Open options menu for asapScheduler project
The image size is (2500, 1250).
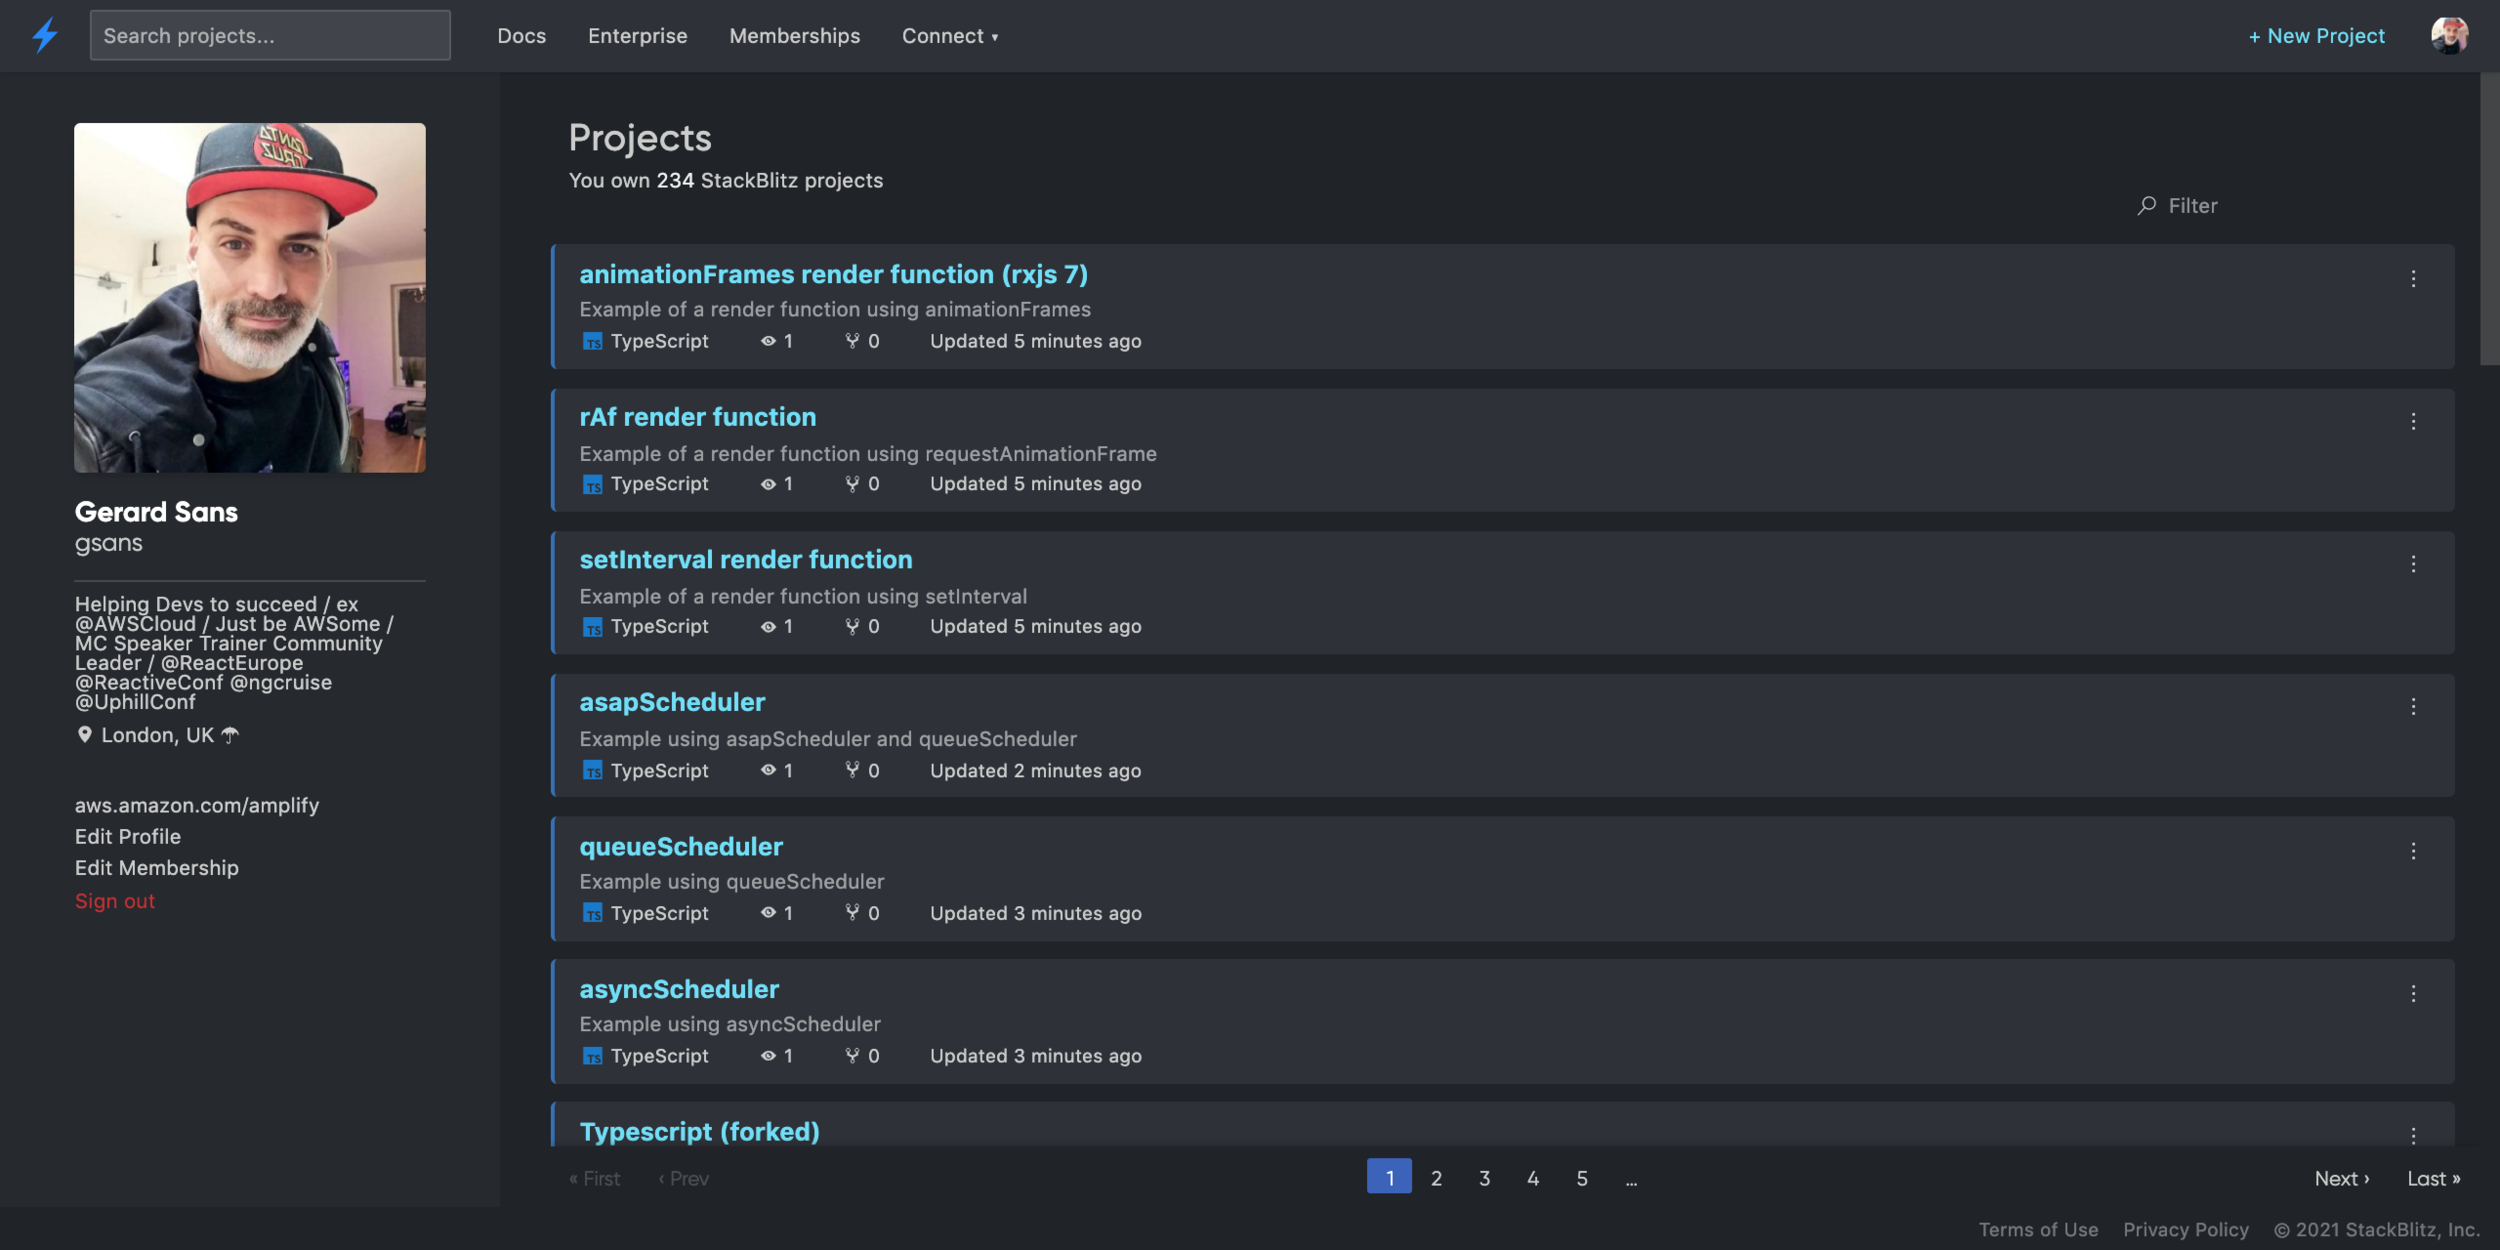coord(2413,707)
